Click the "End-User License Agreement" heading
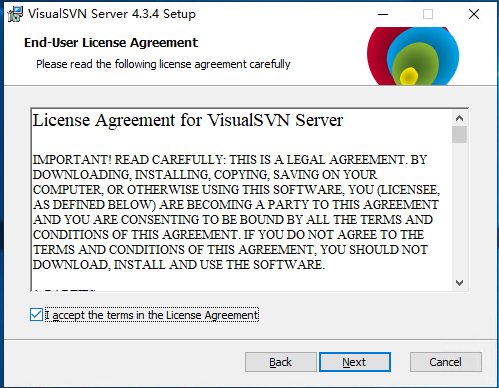499x388 pixels. [x=111, y=43]
